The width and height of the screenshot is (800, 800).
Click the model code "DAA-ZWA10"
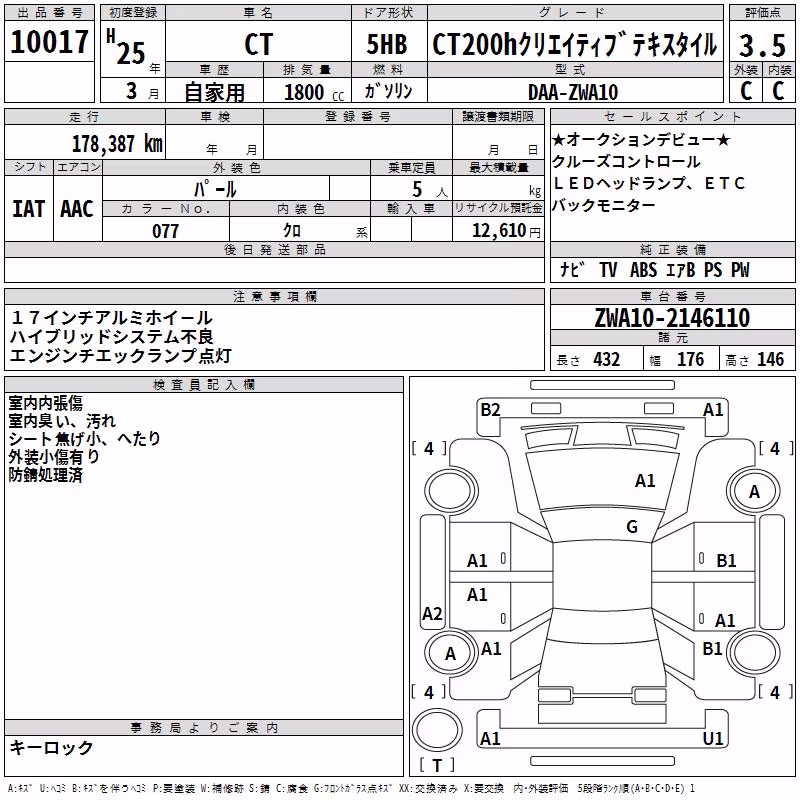(573, 92)
